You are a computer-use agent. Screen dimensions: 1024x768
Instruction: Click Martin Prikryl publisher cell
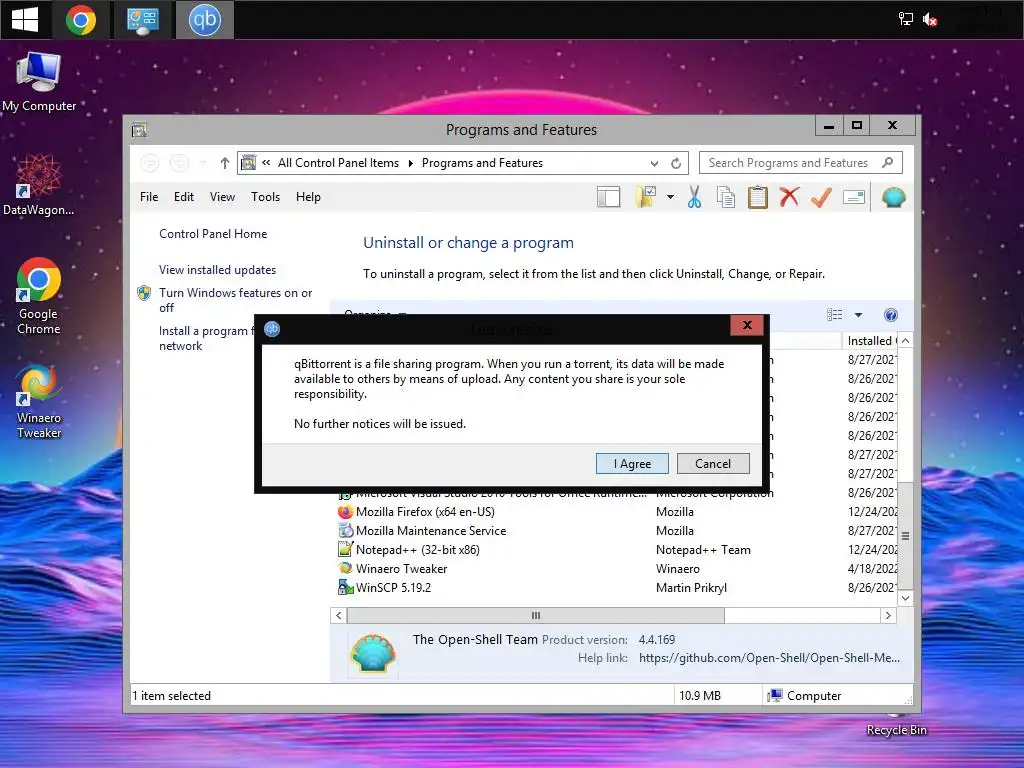click(691, 588)
